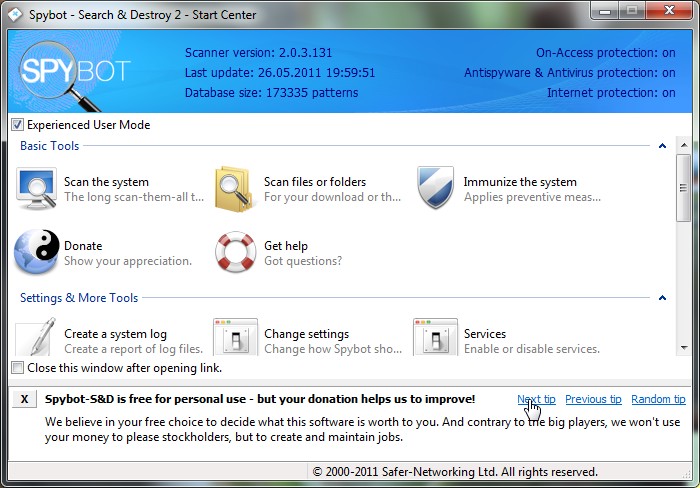
Task: Click the vertical scrollbar thumb
Action: [x=683, y=188]
